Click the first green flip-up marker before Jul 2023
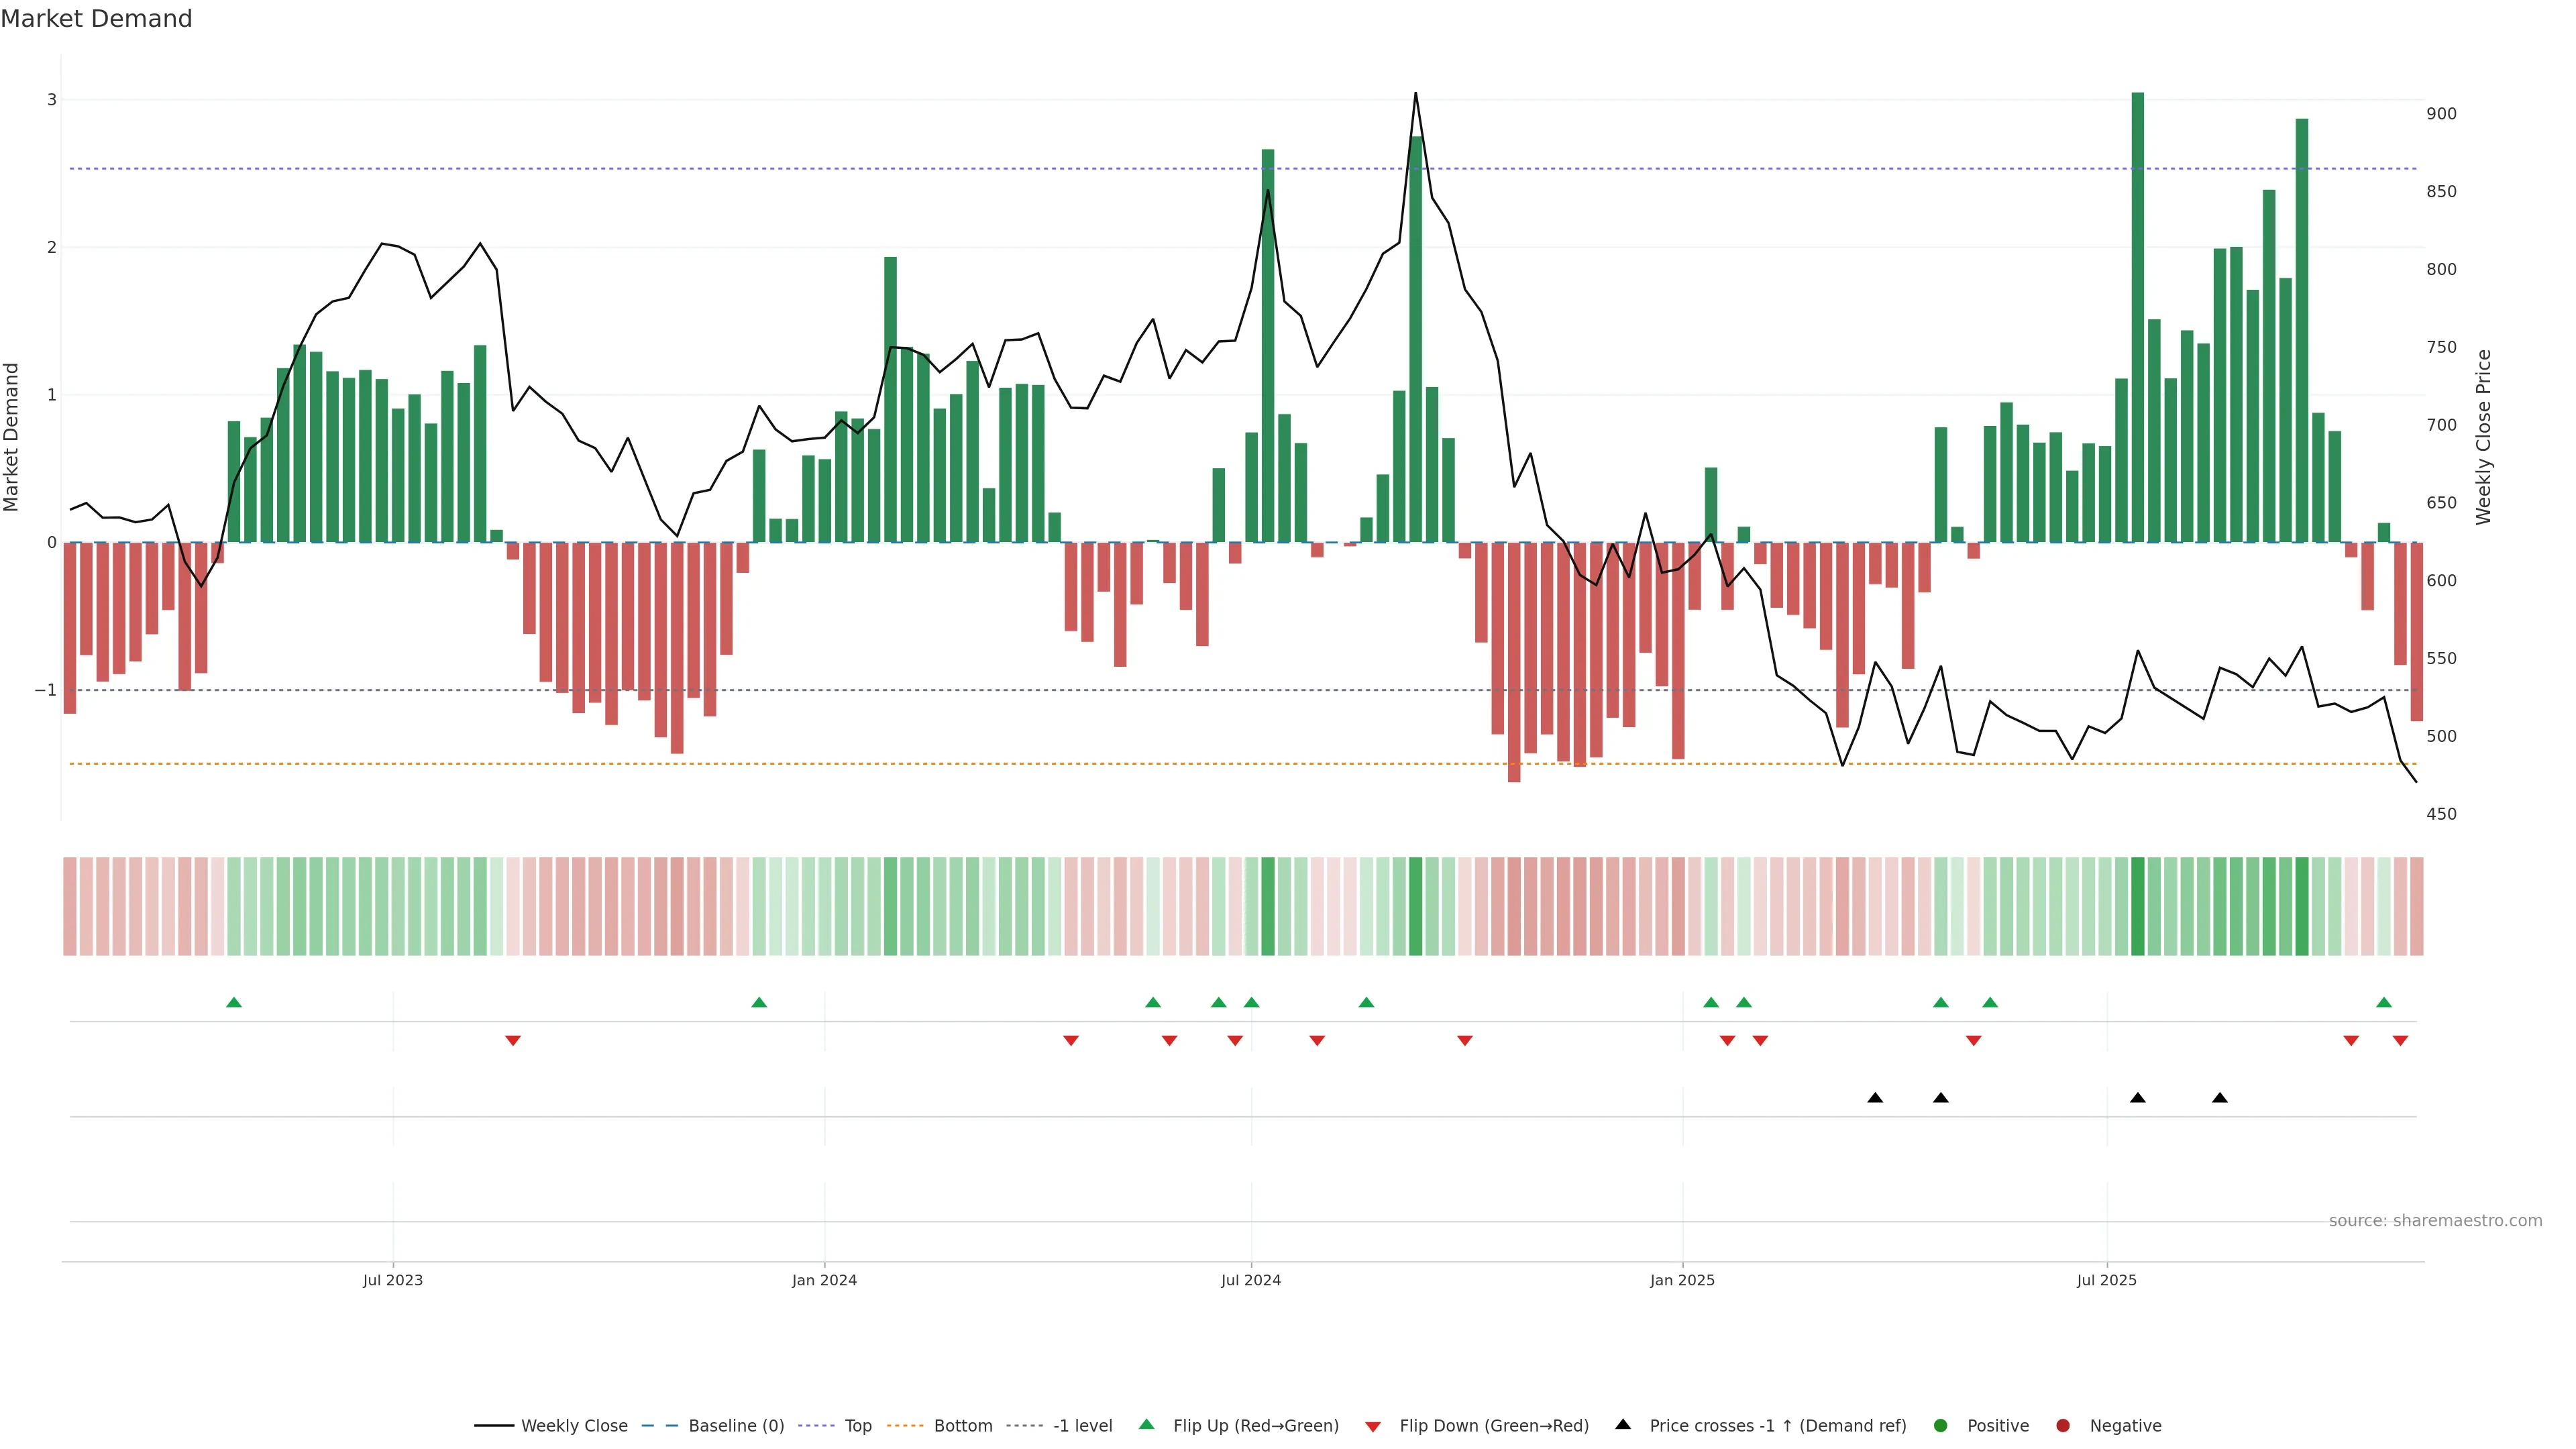The height and width of the screenshot is (1449, 2576). tap(234, 1002)
